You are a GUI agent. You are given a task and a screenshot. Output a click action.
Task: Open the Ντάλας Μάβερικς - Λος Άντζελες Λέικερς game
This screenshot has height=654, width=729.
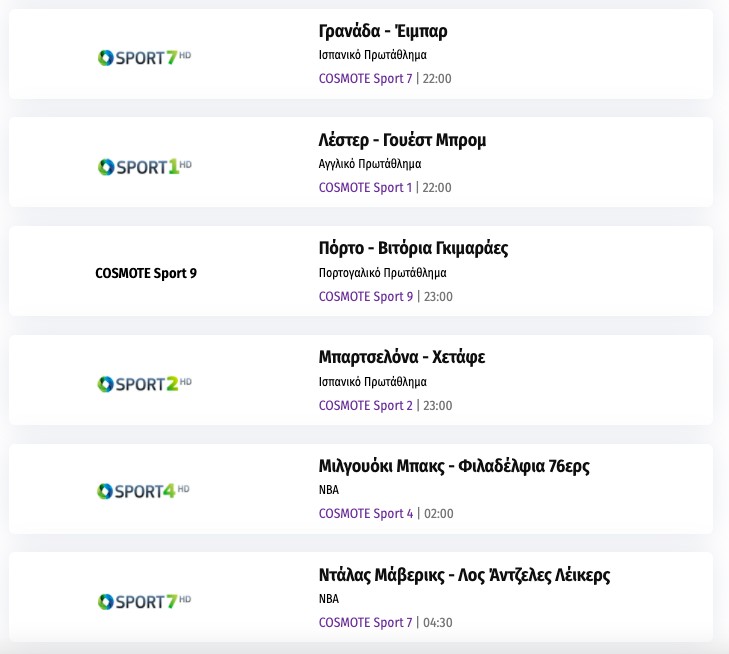coord(464,575)
